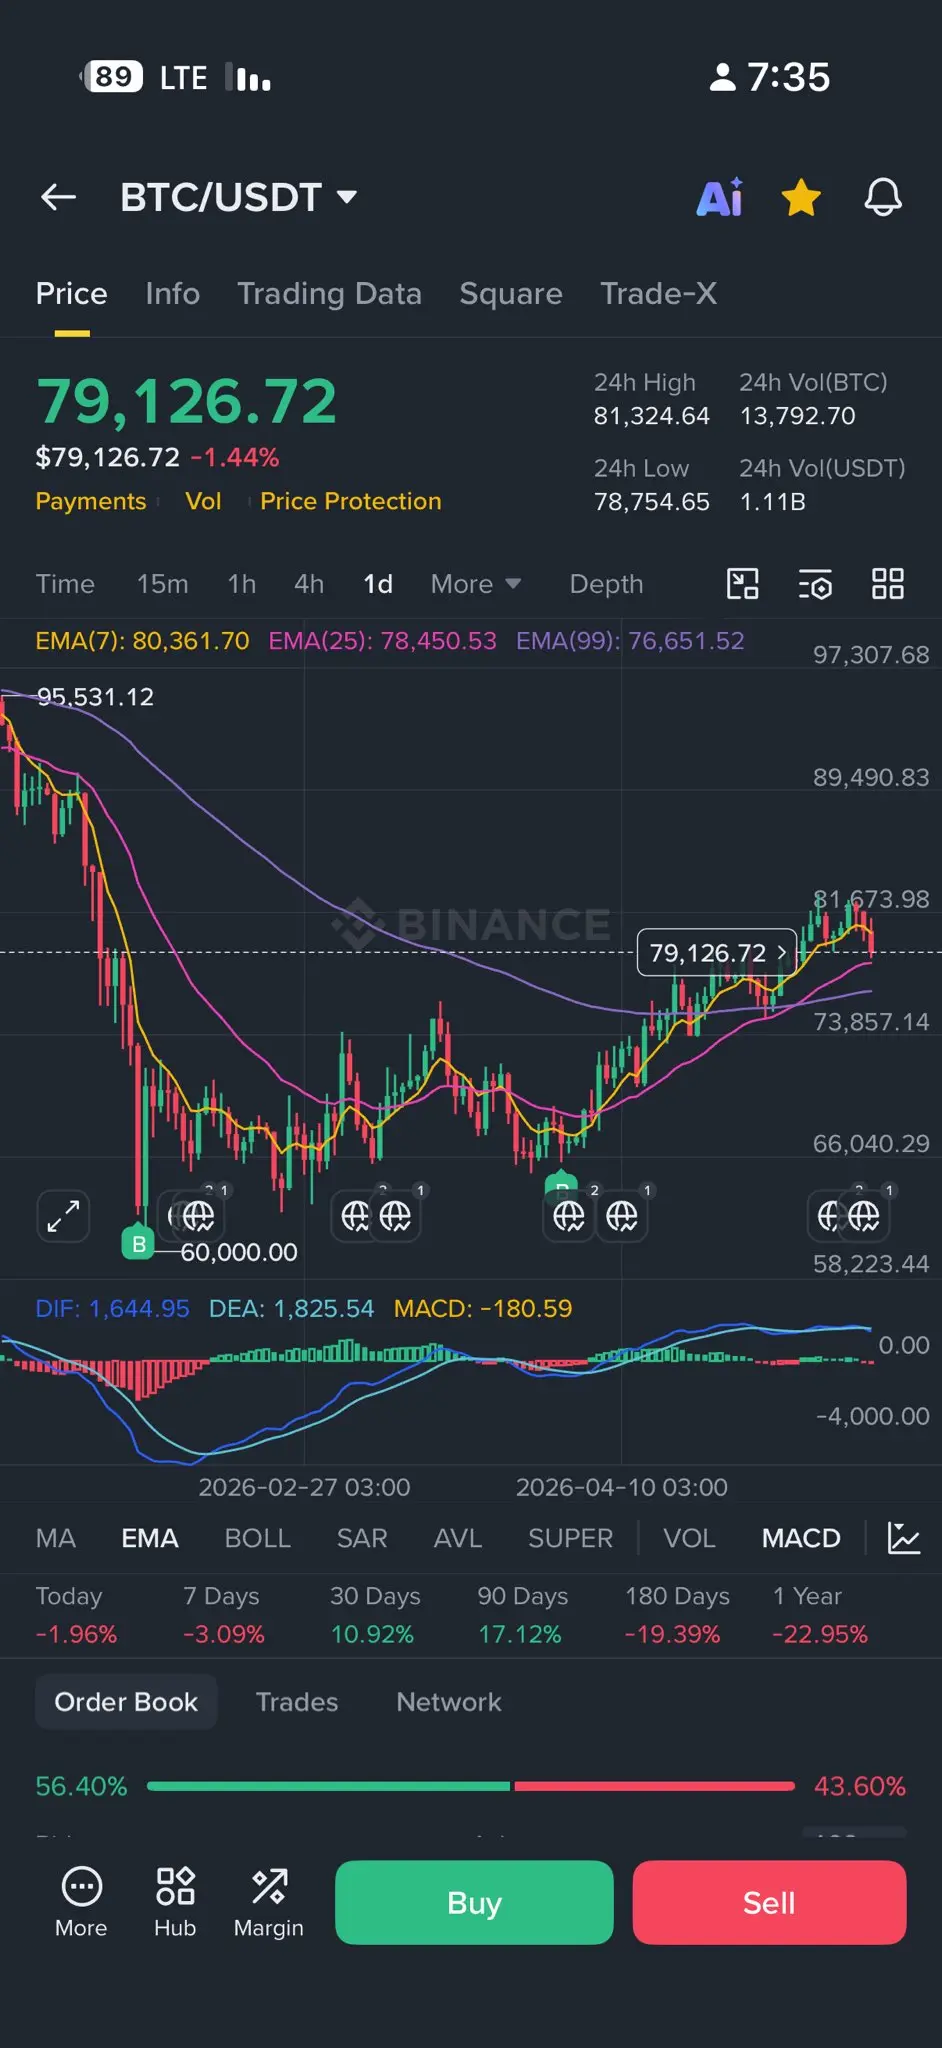Toggle the VOL sub-indicator
The width and height of the screenshot is (942, 2048).
click(689, 1538)
